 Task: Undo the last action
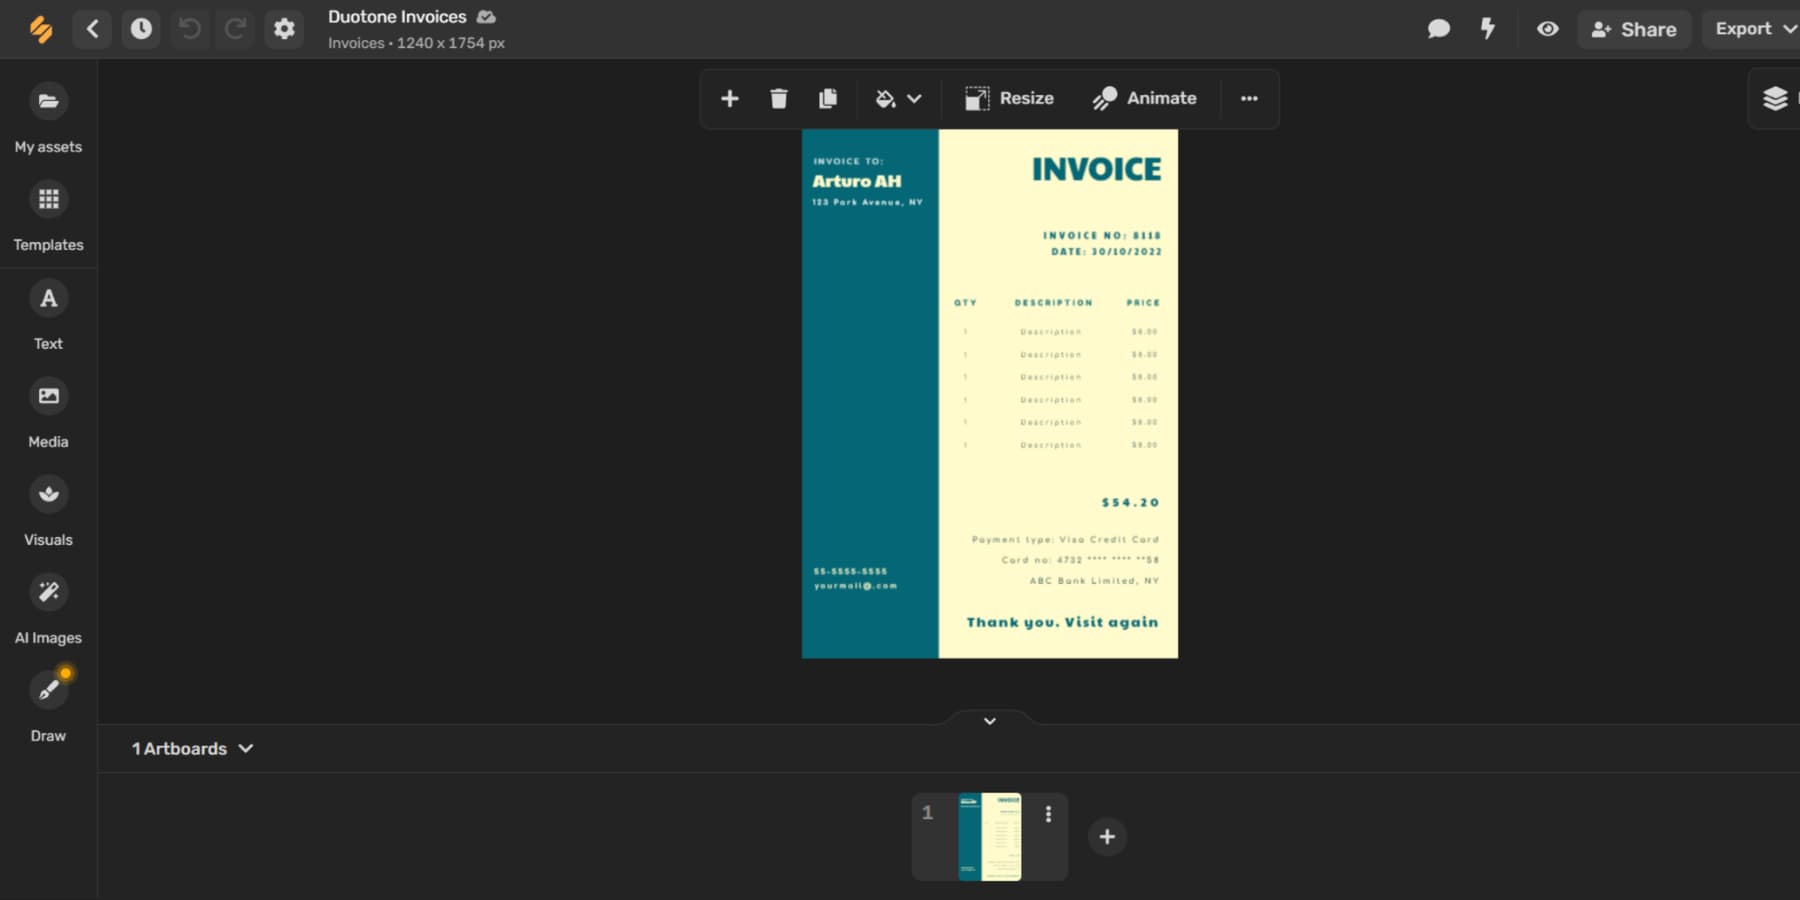190,29
